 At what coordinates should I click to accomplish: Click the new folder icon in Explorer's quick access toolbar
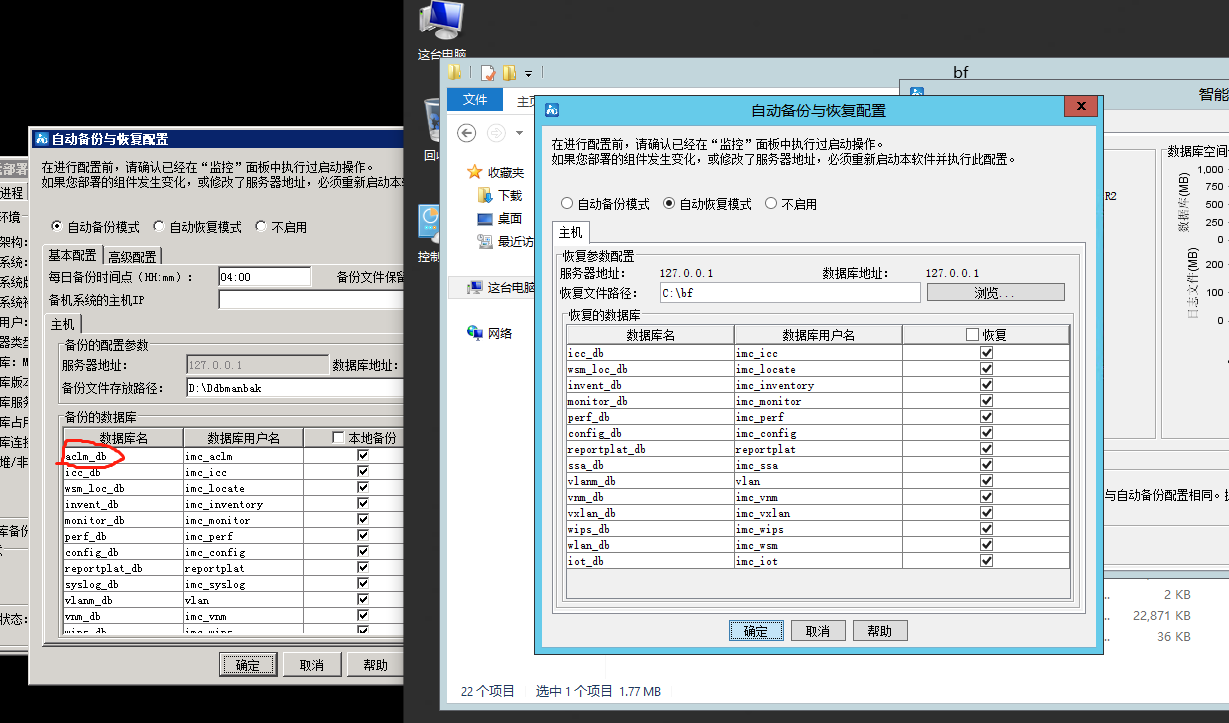509,73
